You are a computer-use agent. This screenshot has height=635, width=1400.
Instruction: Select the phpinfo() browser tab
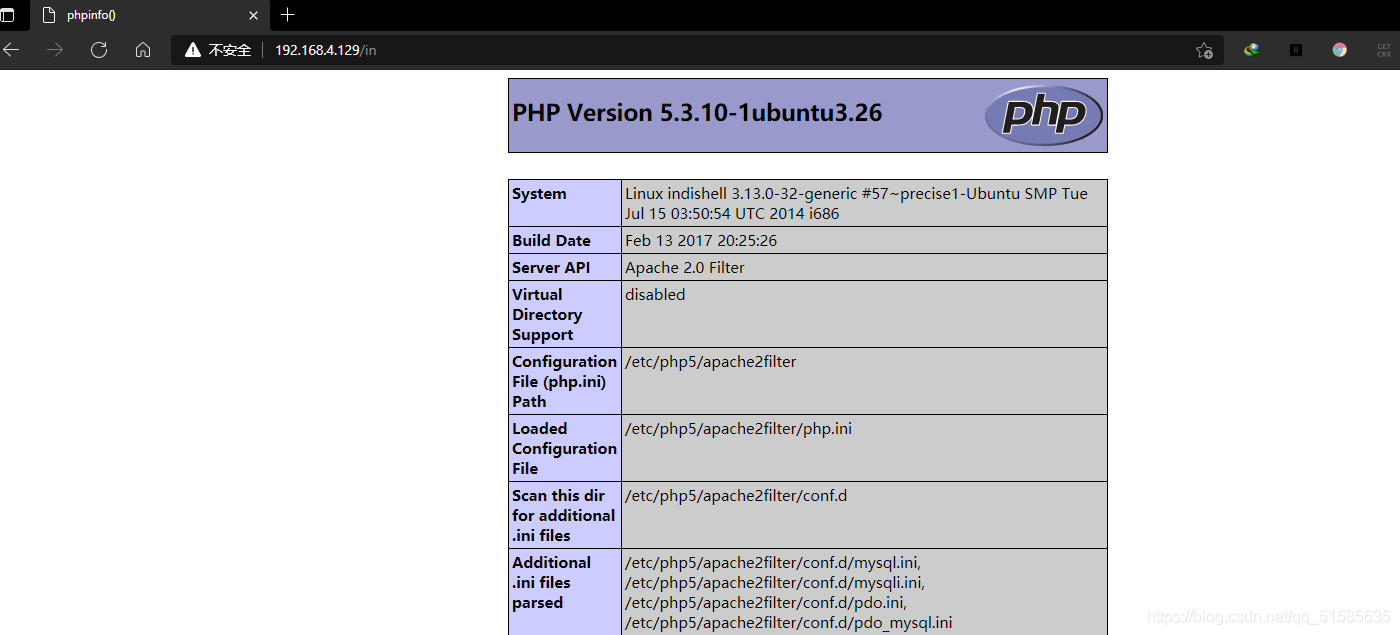149,15
